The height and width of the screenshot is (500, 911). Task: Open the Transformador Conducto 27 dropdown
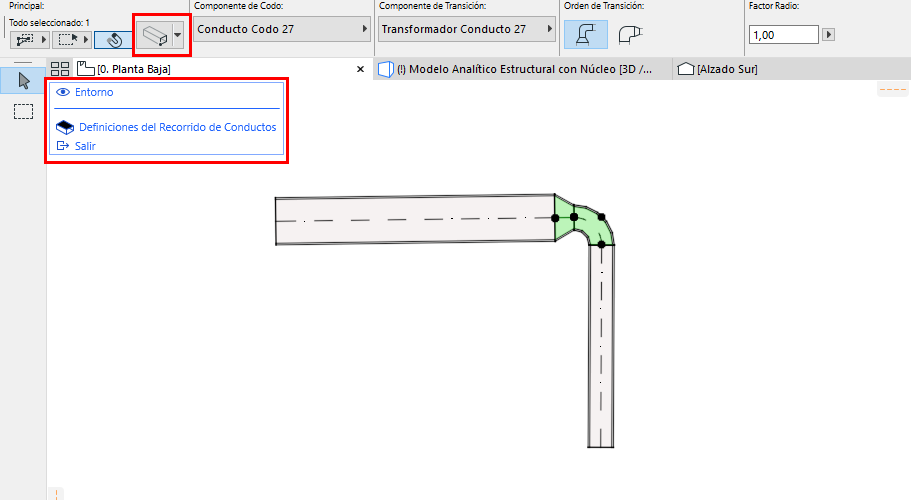[x=467, y=29]
